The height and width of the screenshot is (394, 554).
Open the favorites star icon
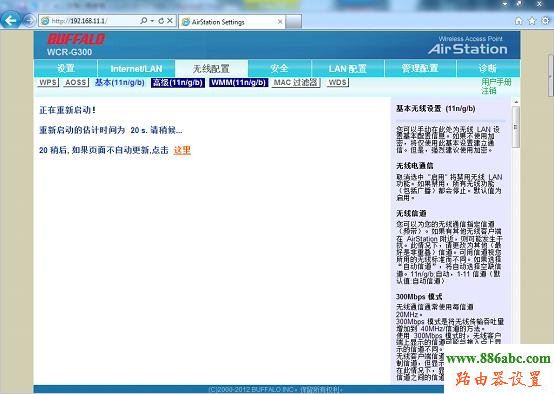coord(532,21)
